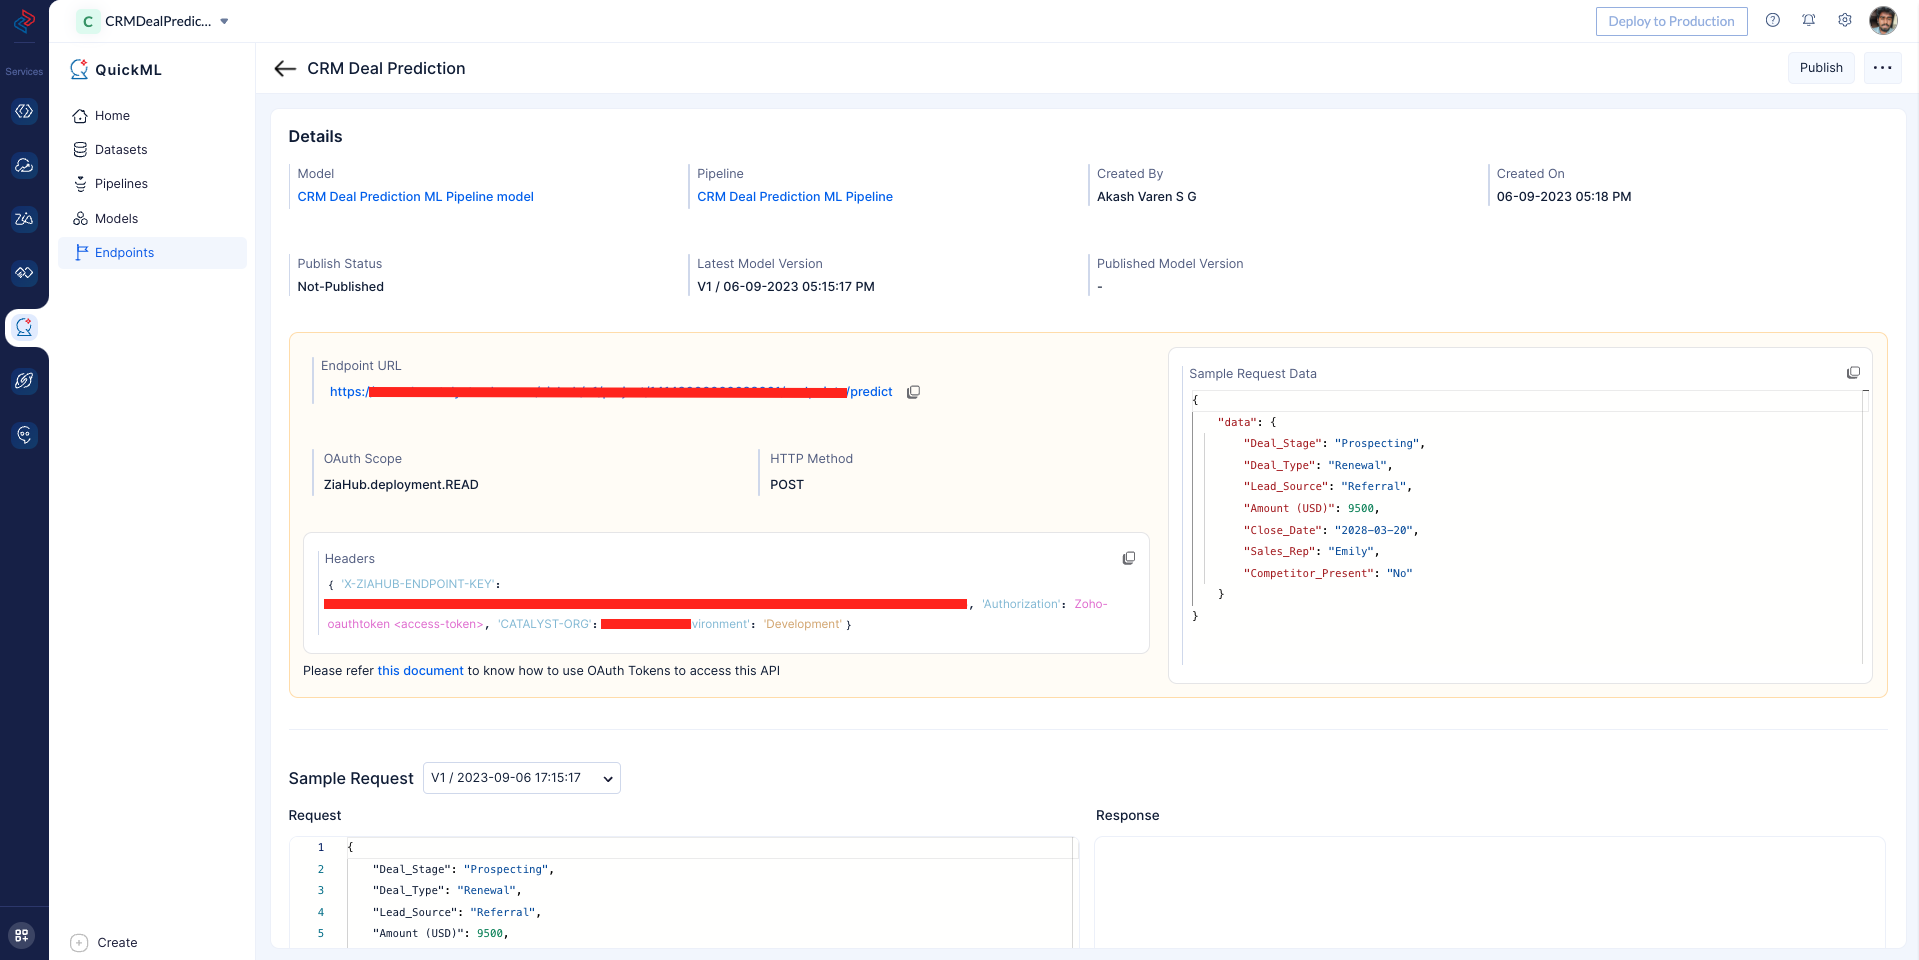1919x960 pixels.
Task: Click Deploy to Production
Action: (1671, 21)
